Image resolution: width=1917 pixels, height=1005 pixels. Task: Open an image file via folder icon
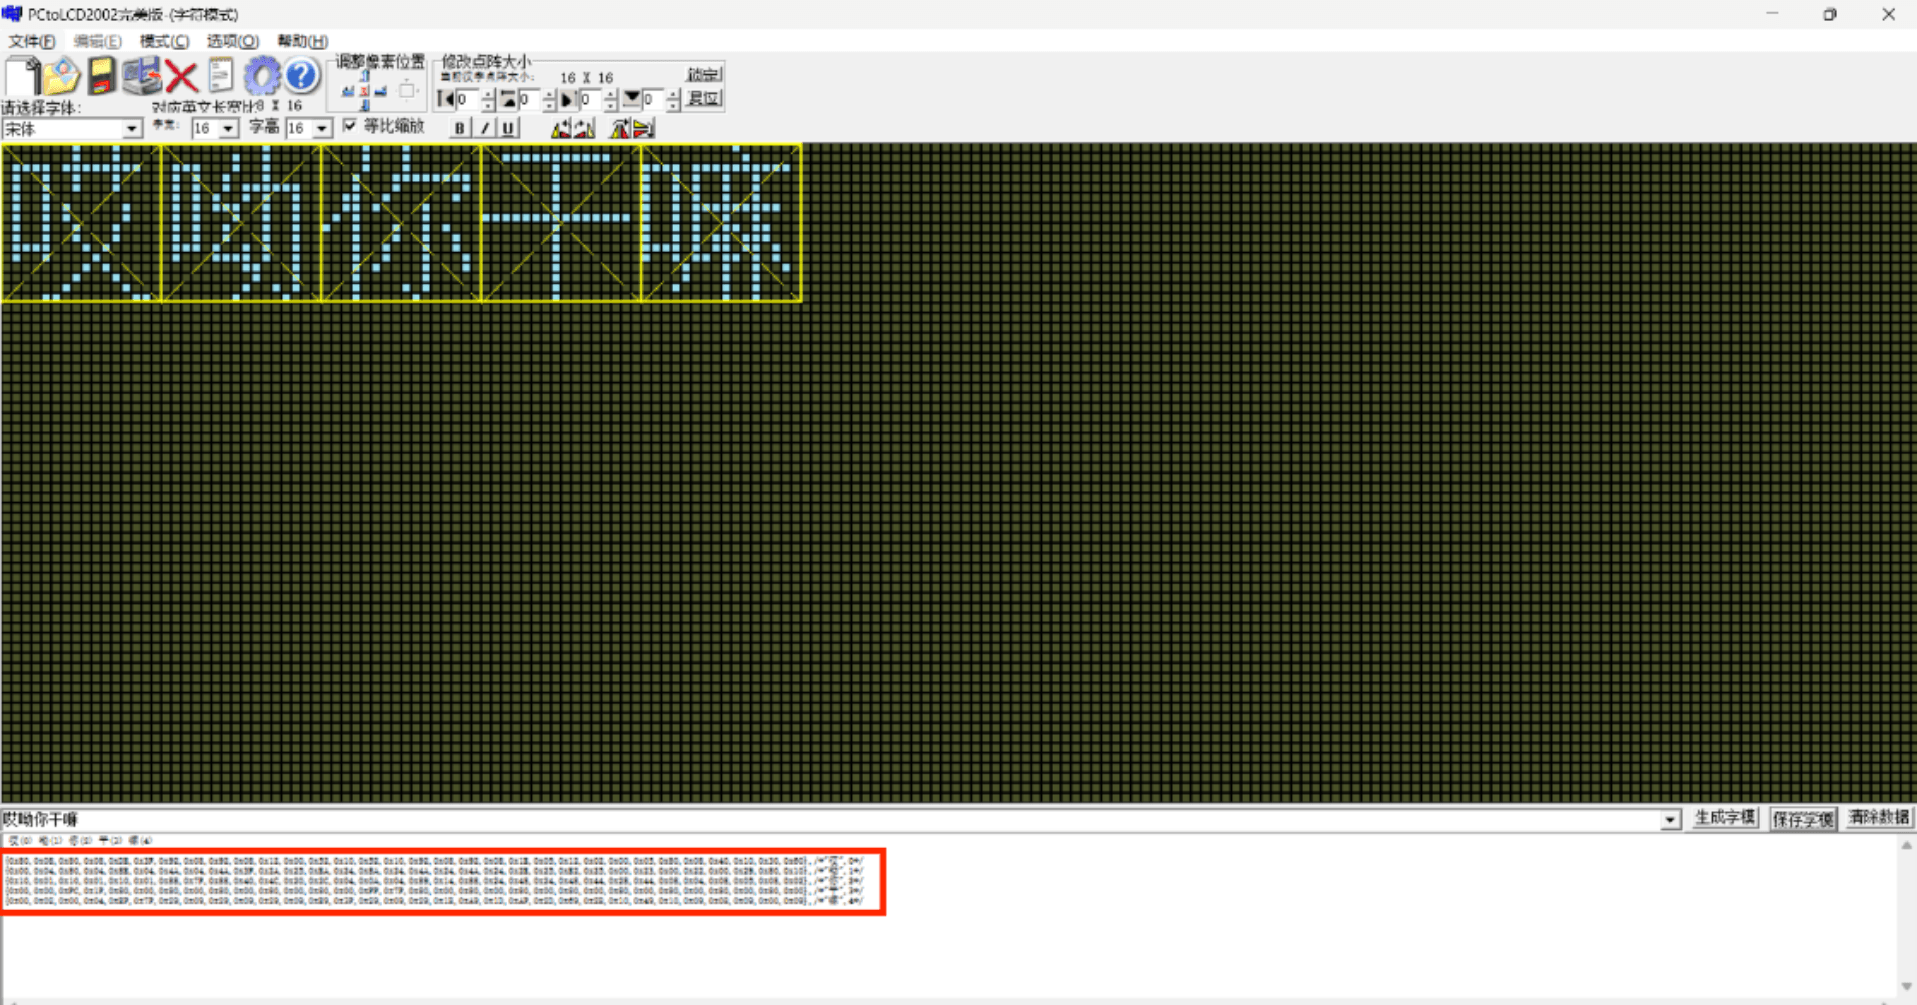tap(62, 76)
